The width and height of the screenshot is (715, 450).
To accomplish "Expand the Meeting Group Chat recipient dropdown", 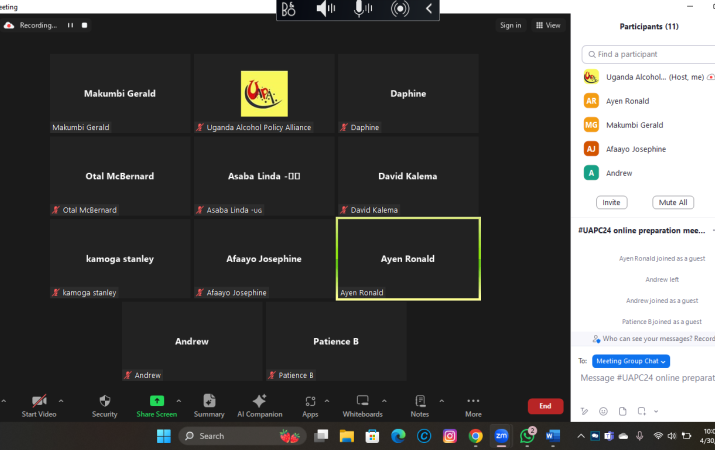I will pos(631,361).
